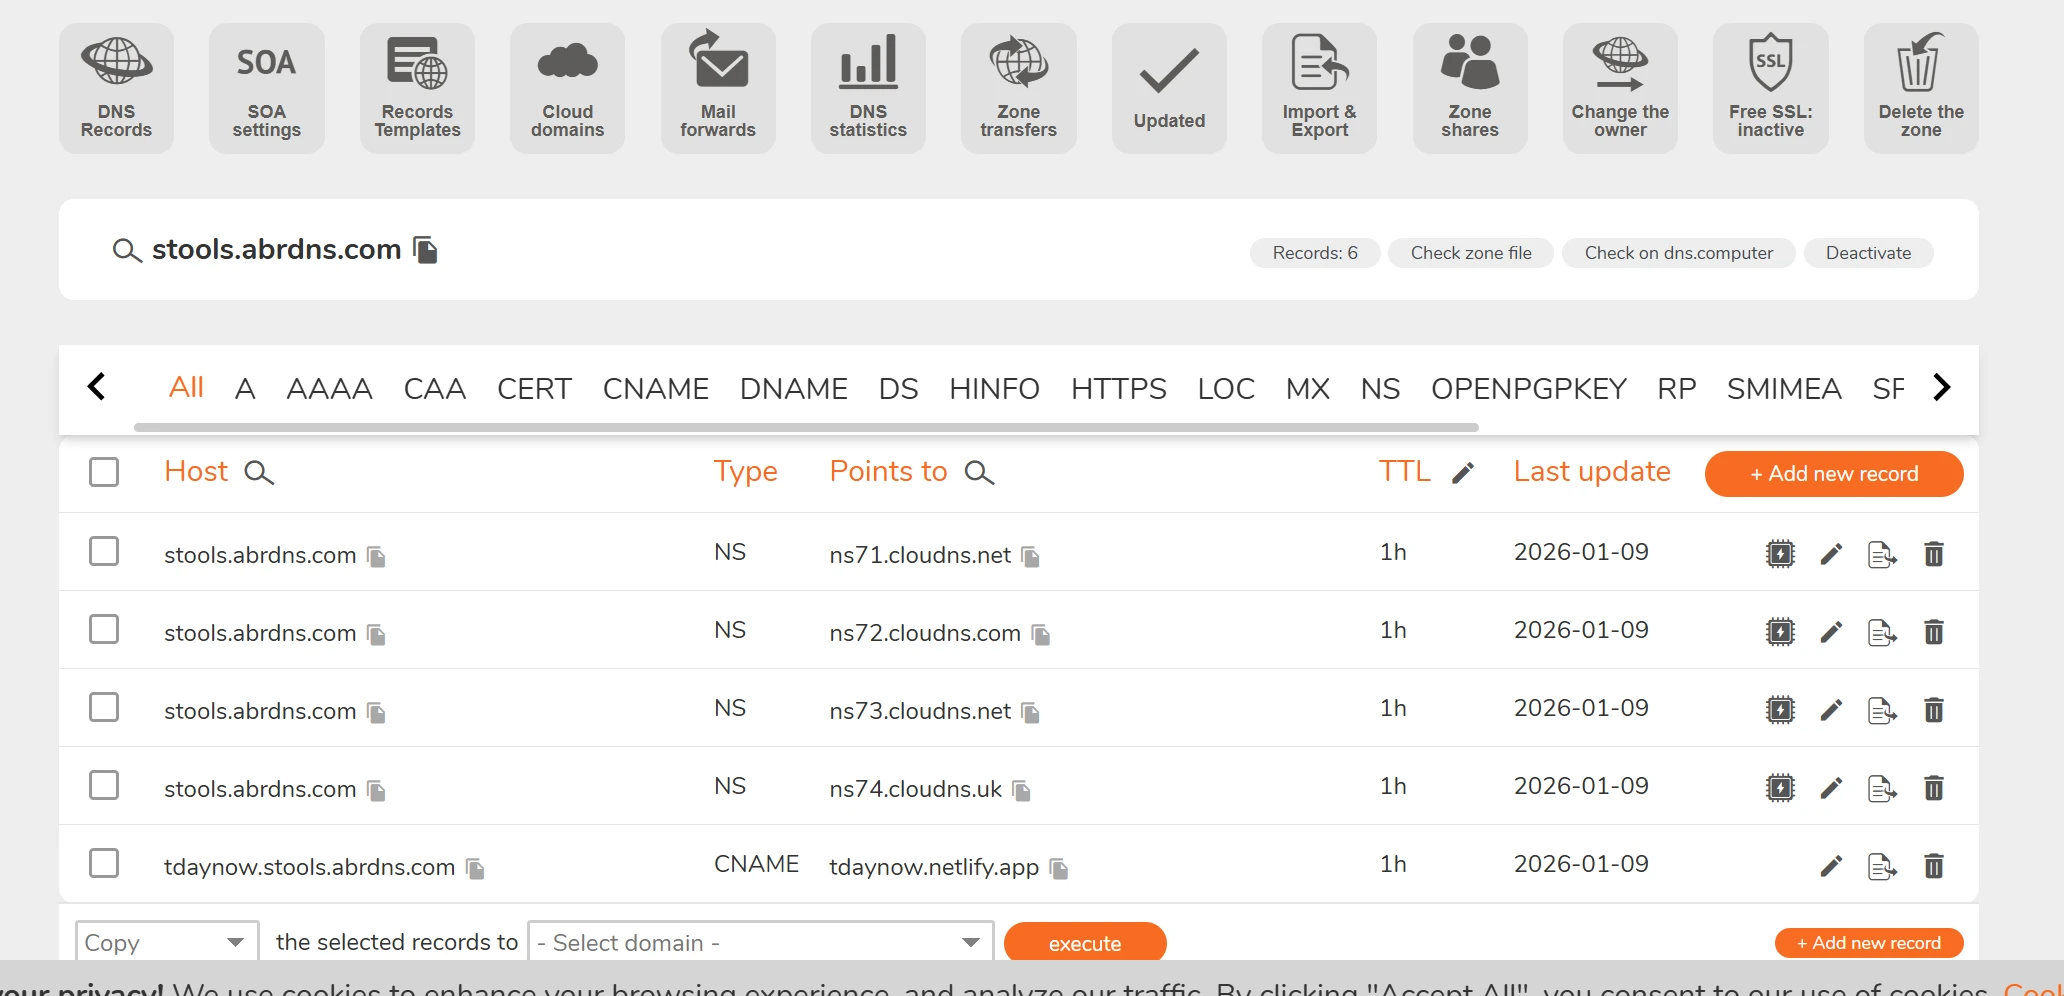The image size is (2064, 996).
Task: Open Free SSL inactive option
Action: (1770, 88)
